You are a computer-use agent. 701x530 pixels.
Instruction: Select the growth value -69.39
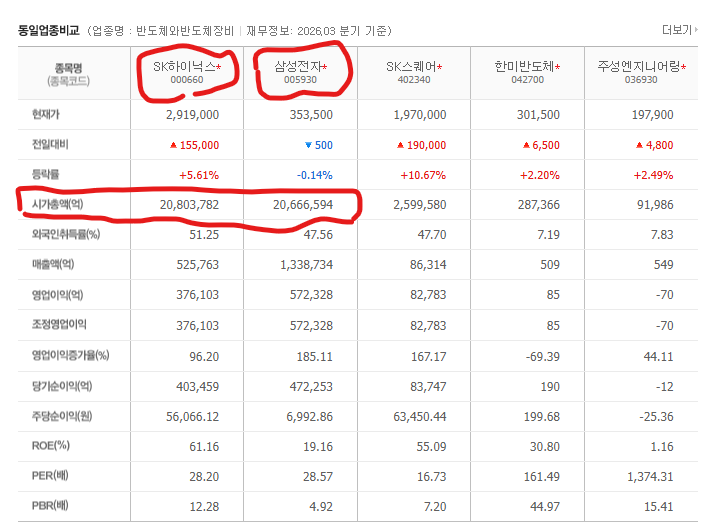[543, 357]
